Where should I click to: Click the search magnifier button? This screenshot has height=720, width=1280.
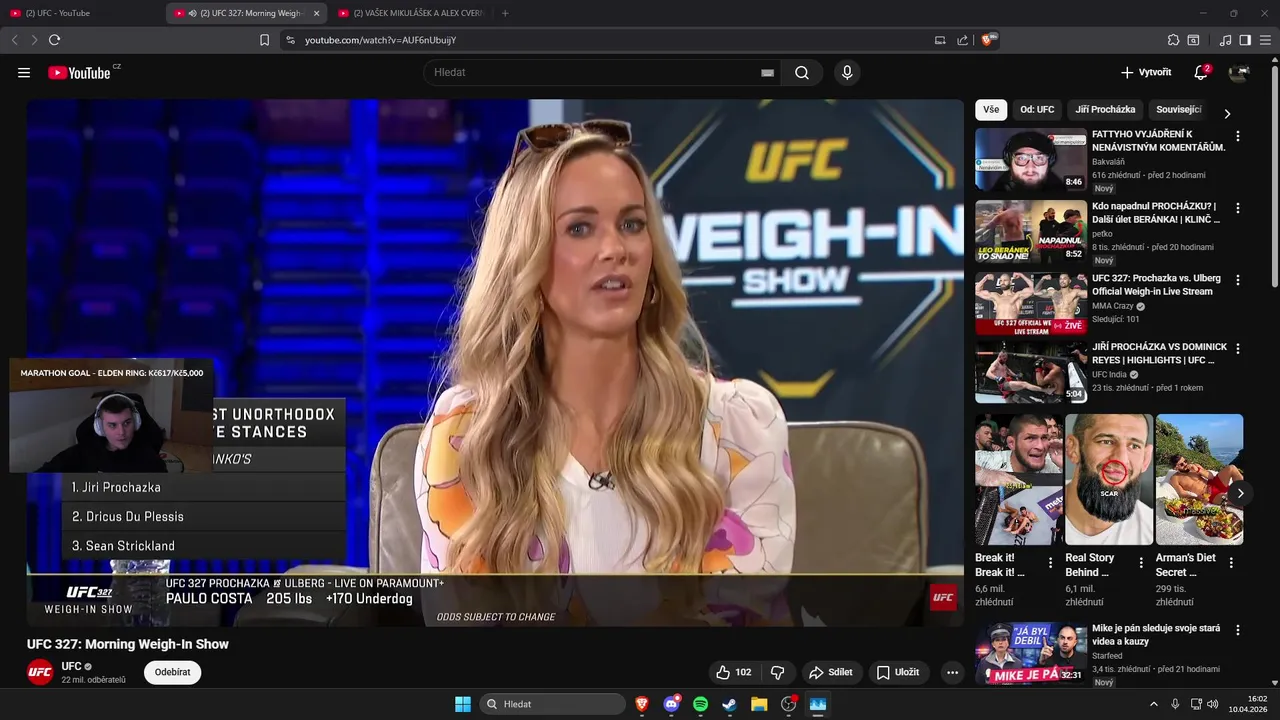(802, 73)
